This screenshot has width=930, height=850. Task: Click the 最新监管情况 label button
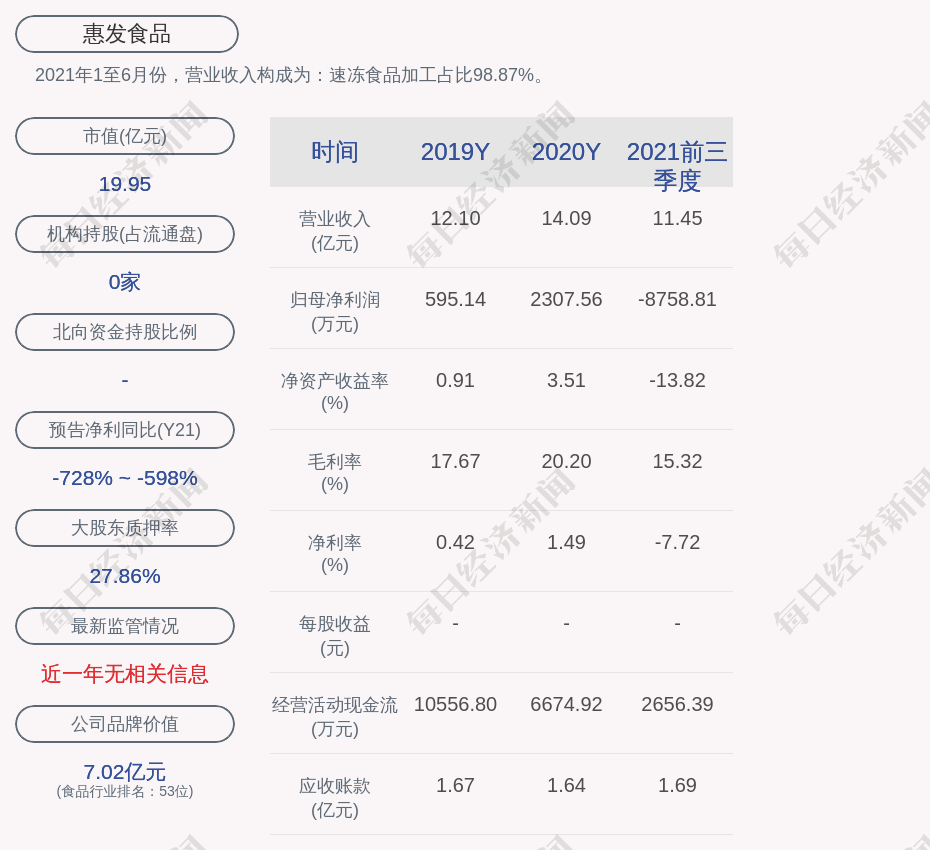[125, 626]
